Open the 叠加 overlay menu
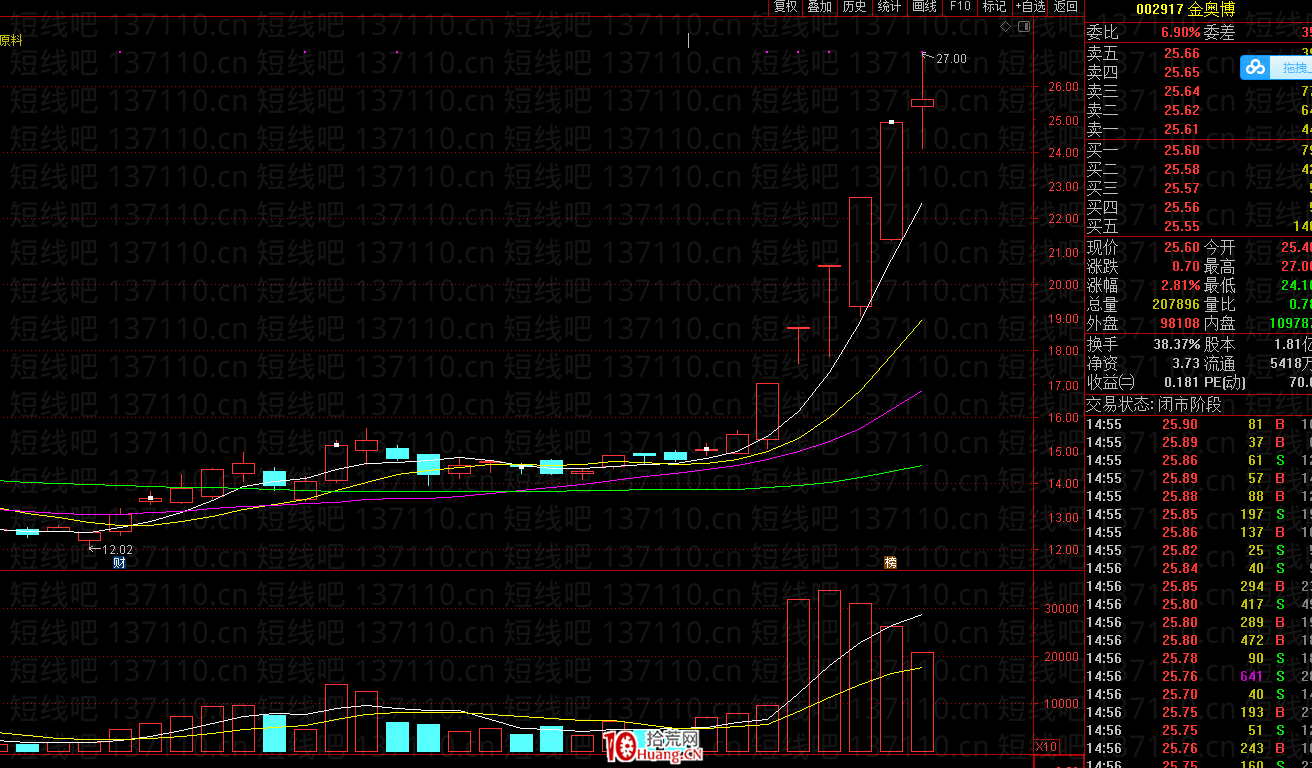This screenshot has height=768, width=1312. point(819,7)
